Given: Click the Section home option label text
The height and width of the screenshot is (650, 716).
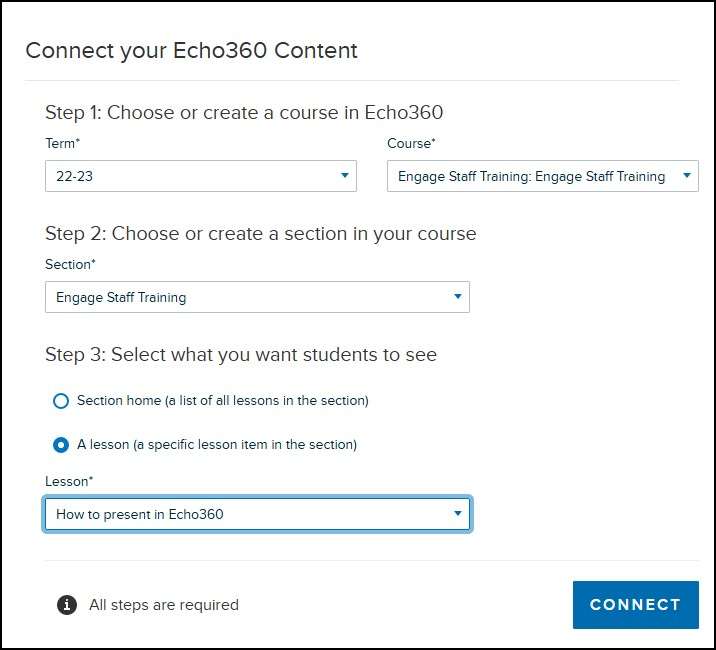Looking at the screenshot, I should (x=223, y=401).
